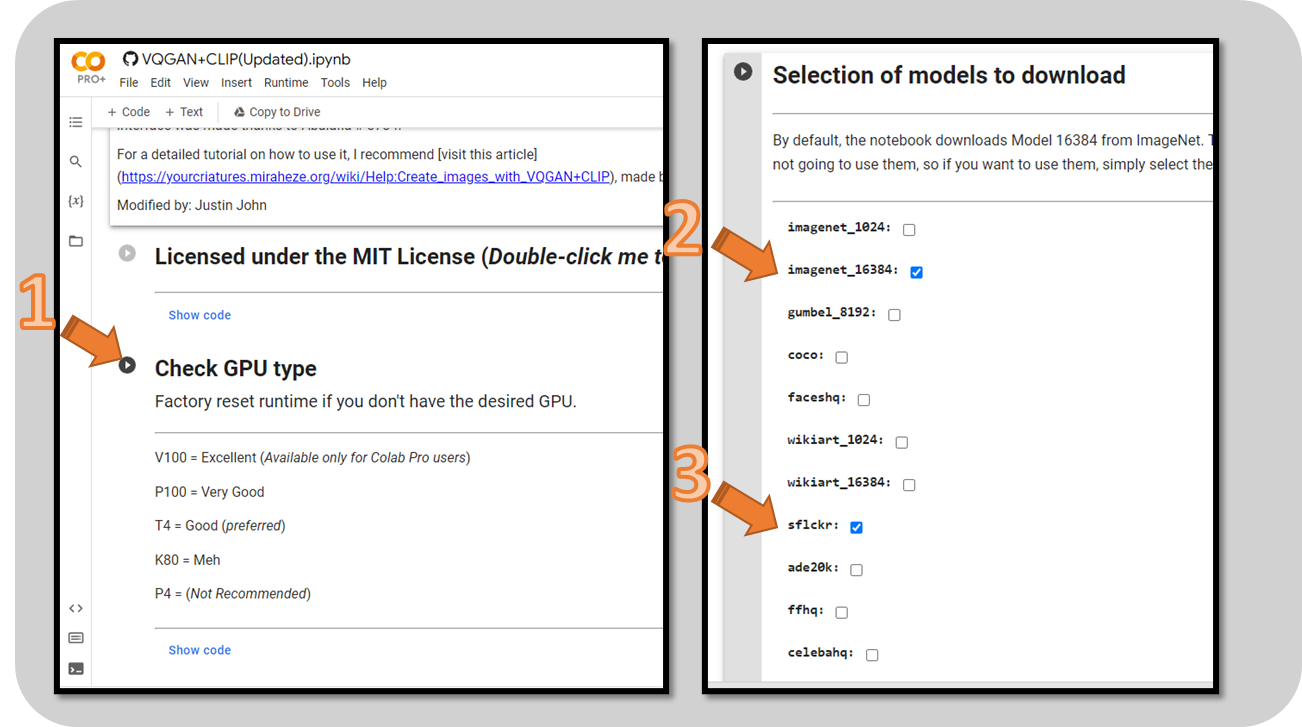Click 'Modified by: Justin John' text
The image size is (1302, 727).
click(x=192, y=205)
